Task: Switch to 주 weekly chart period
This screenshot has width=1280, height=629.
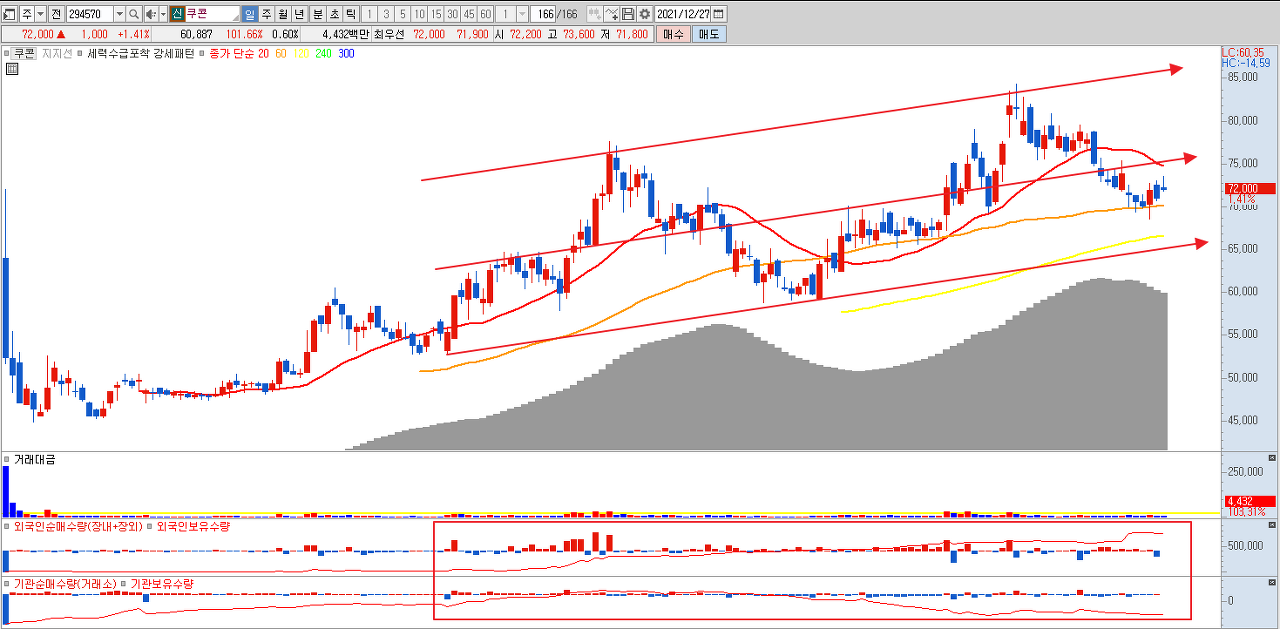Action: pyautogui.click(x=266, y=14)
